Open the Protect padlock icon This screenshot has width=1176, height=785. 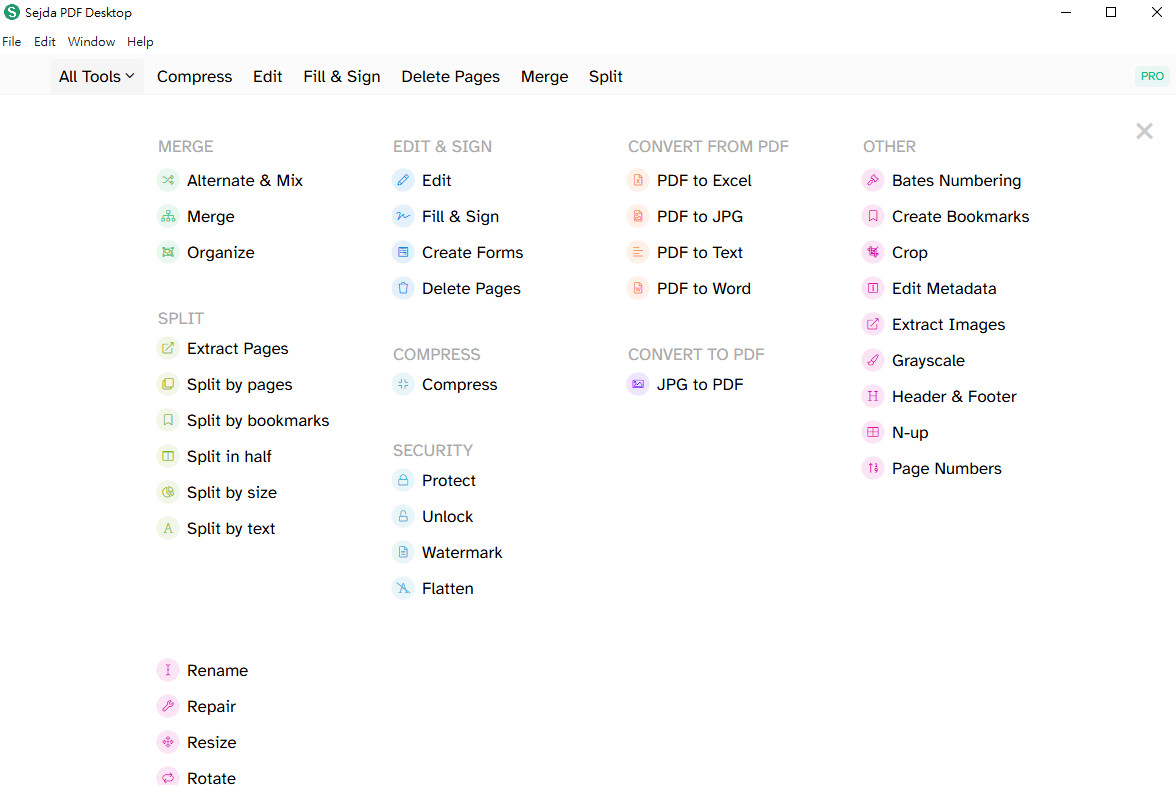pos(403,481)
